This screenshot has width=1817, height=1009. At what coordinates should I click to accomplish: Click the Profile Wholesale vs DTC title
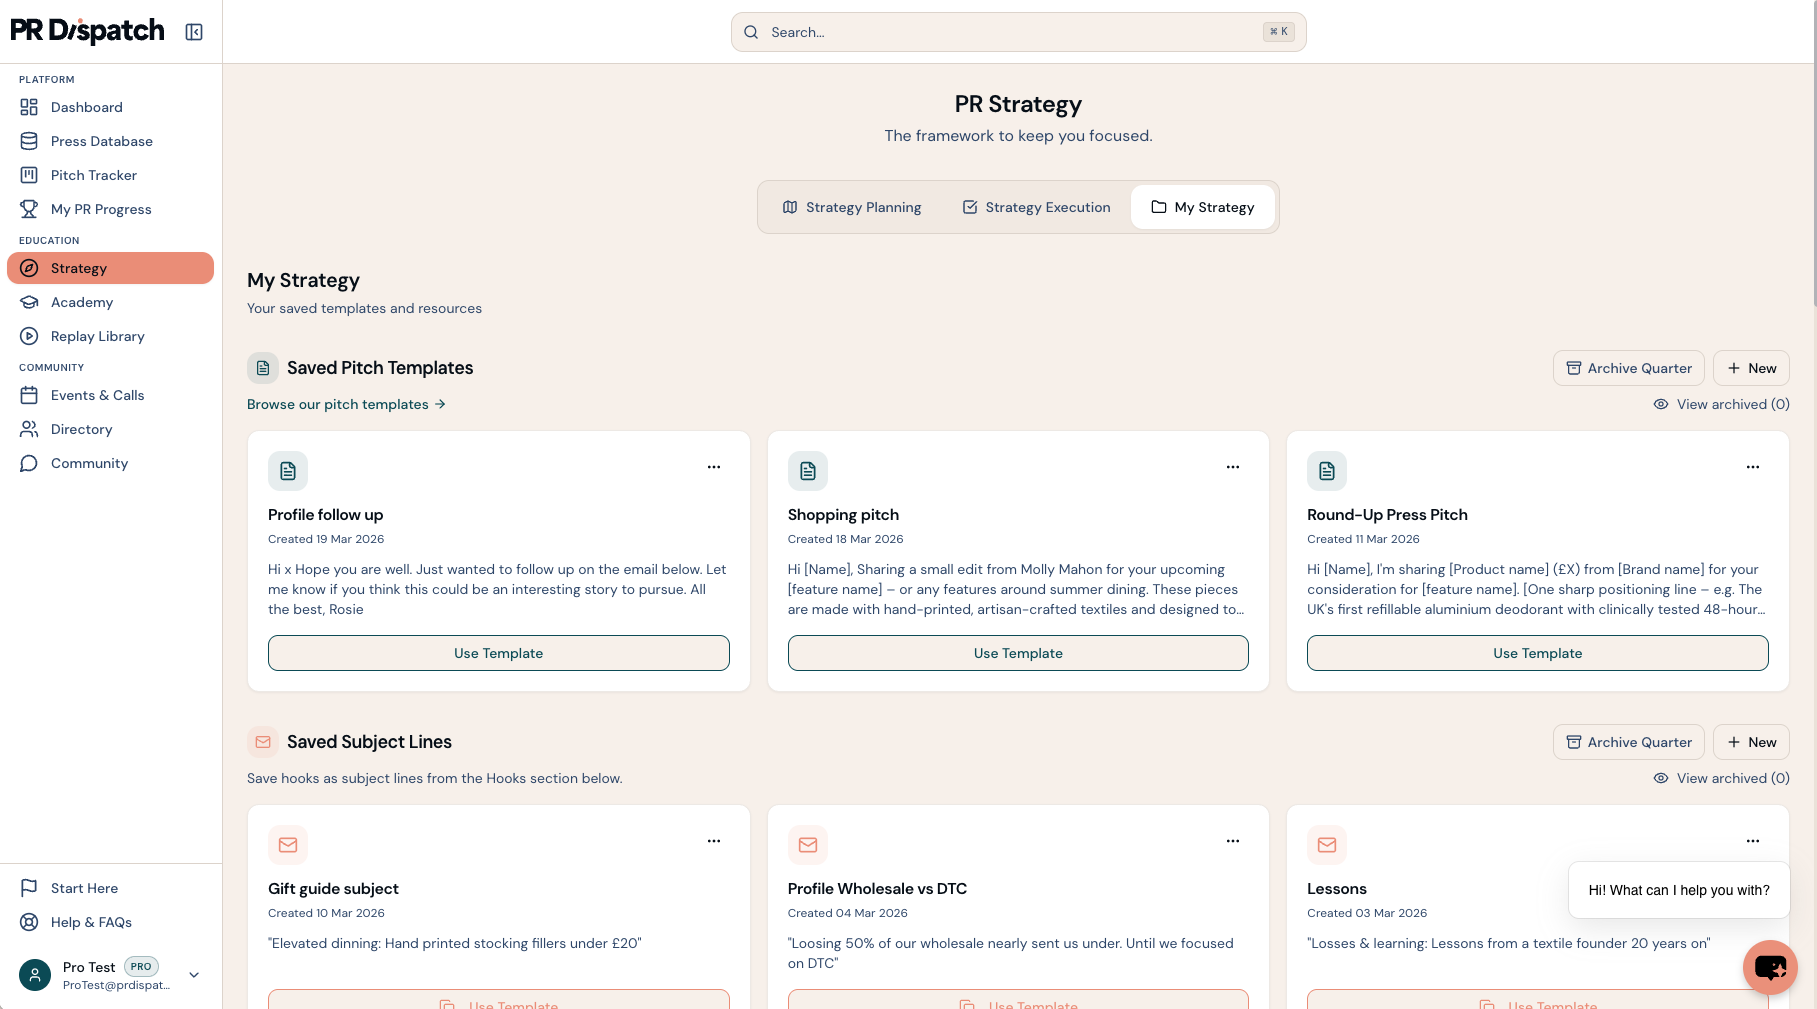tap(877, 889)
